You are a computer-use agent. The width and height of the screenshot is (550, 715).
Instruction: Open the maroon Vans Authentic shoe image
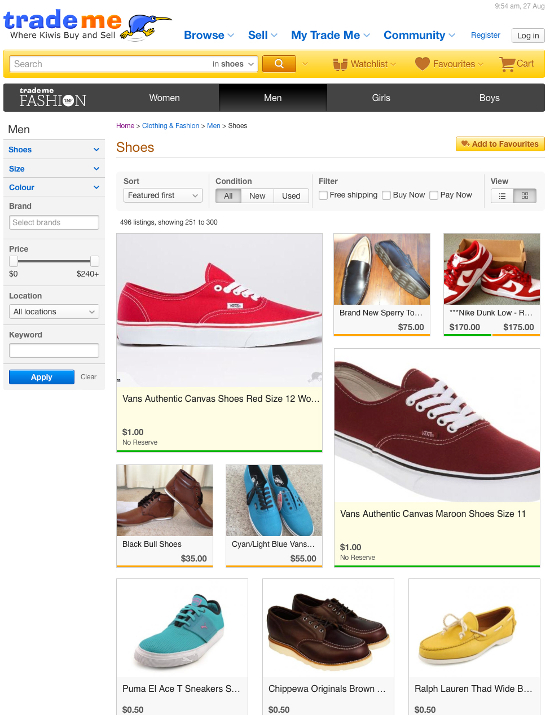[437, 425]
